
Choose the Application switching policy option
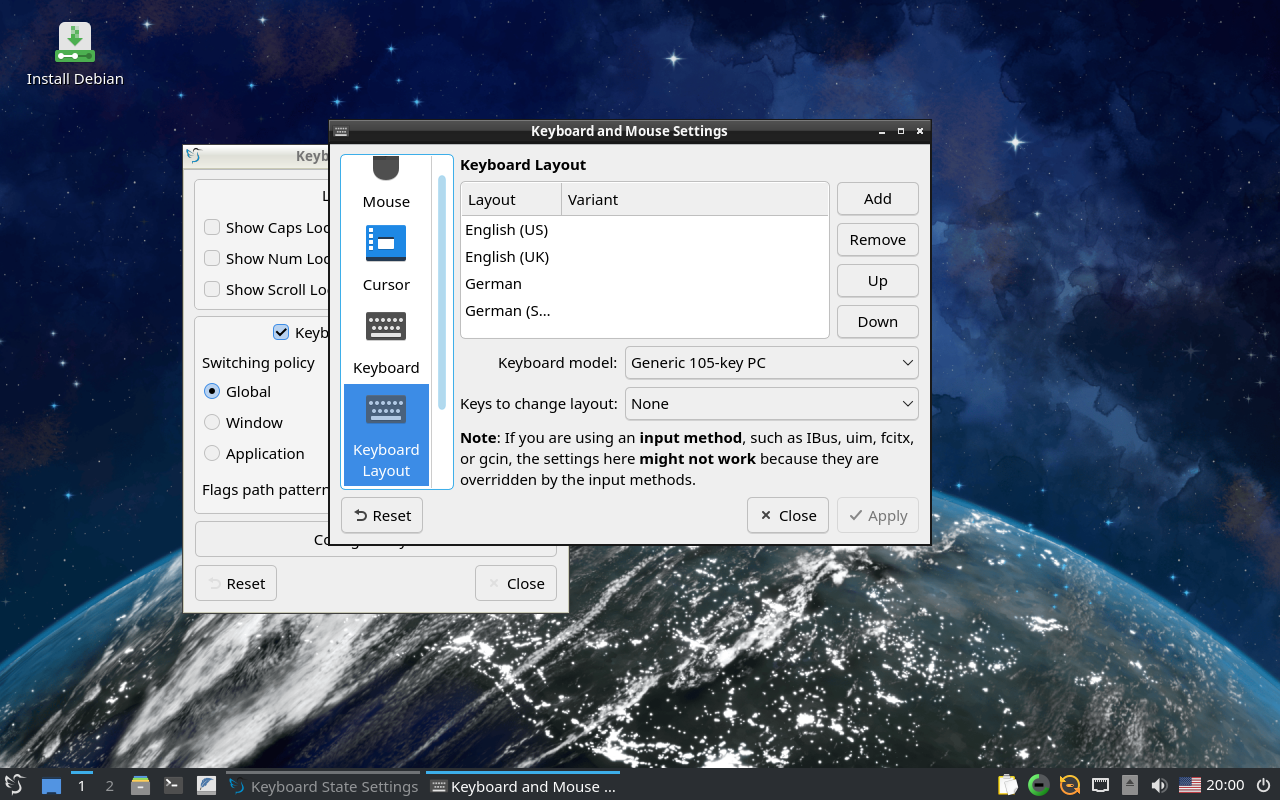coord(212,454)
